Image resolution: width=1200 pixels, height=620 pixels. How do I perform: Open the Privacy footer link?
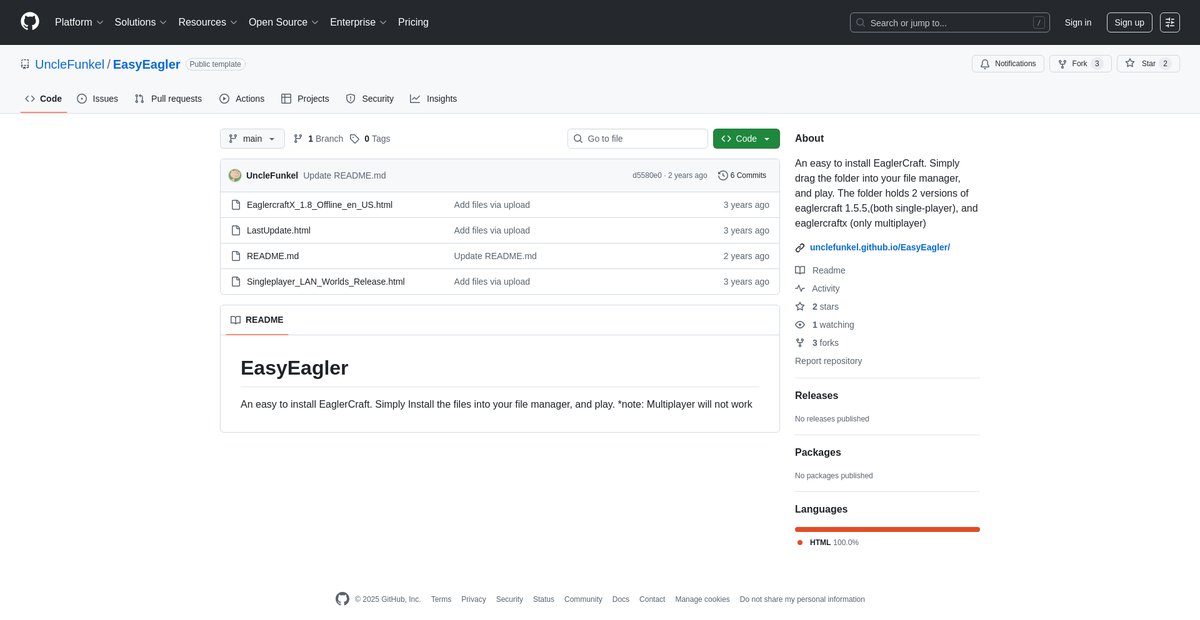(x=474, y=599)
